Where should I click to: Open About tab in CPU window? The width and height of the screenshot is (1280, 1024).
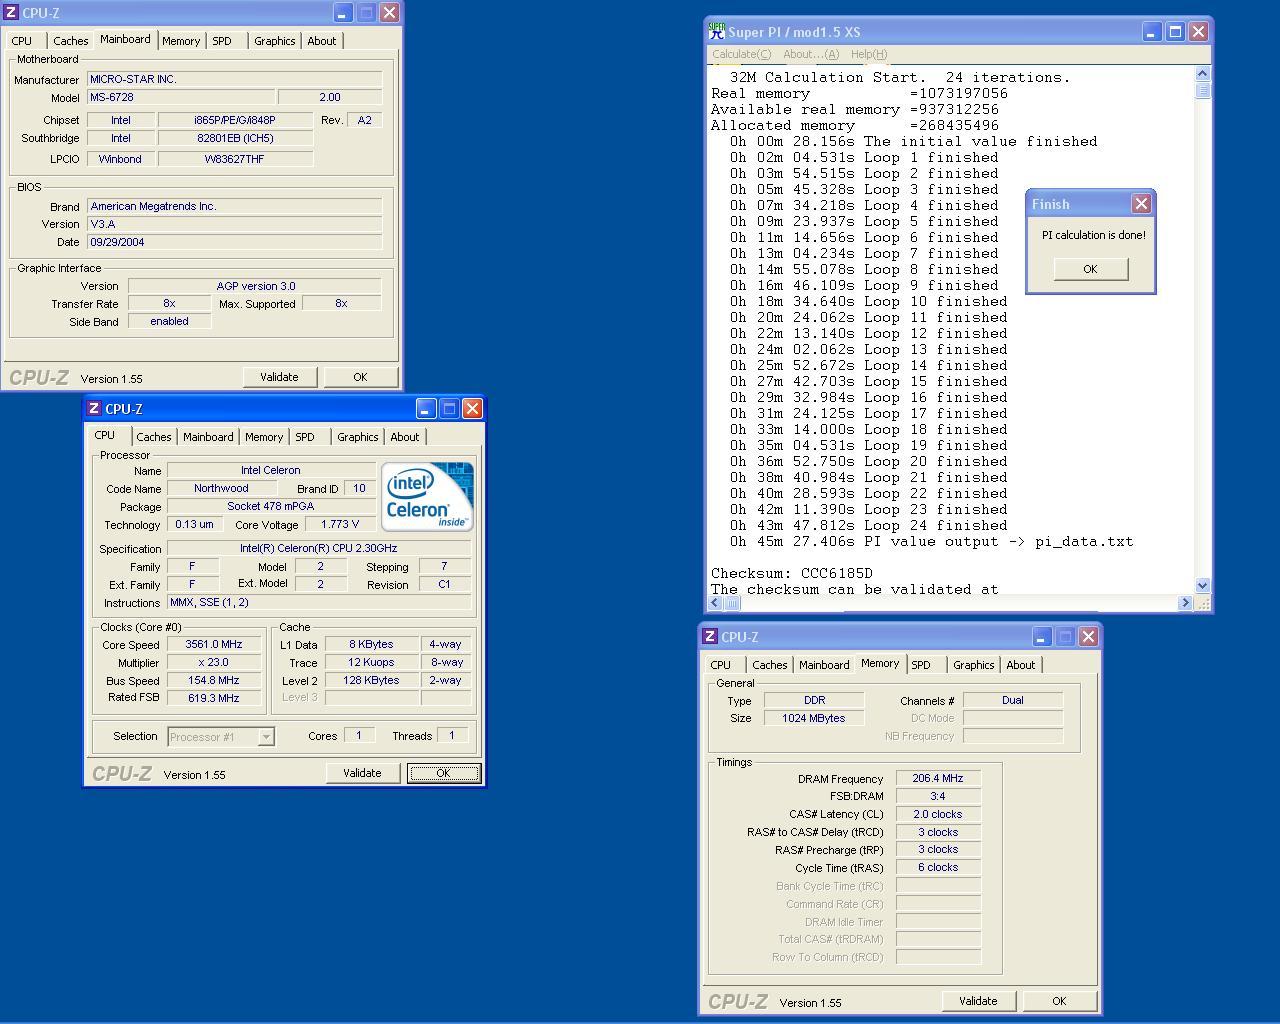click(405, 437)
